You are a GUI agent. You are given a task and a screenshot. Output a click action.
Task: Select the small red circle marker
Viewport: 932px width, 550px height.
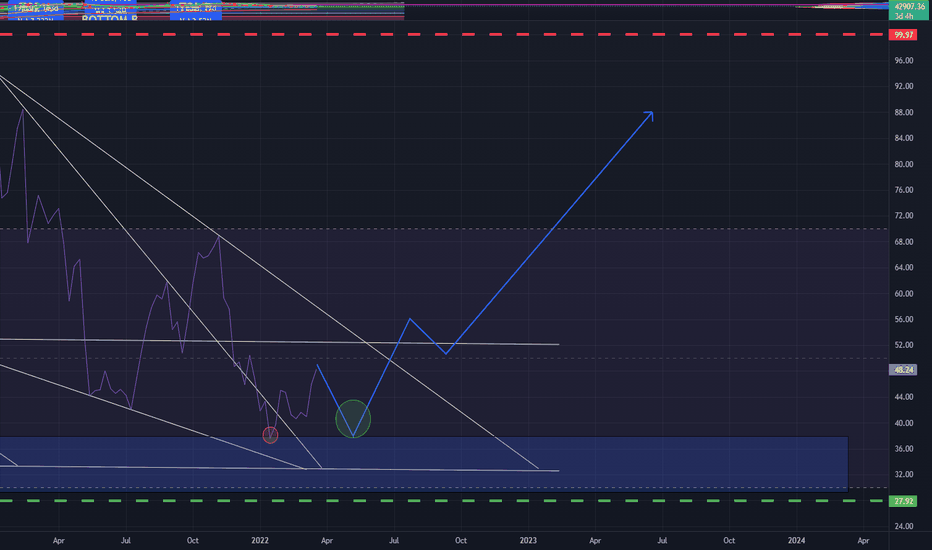(270, 435)
